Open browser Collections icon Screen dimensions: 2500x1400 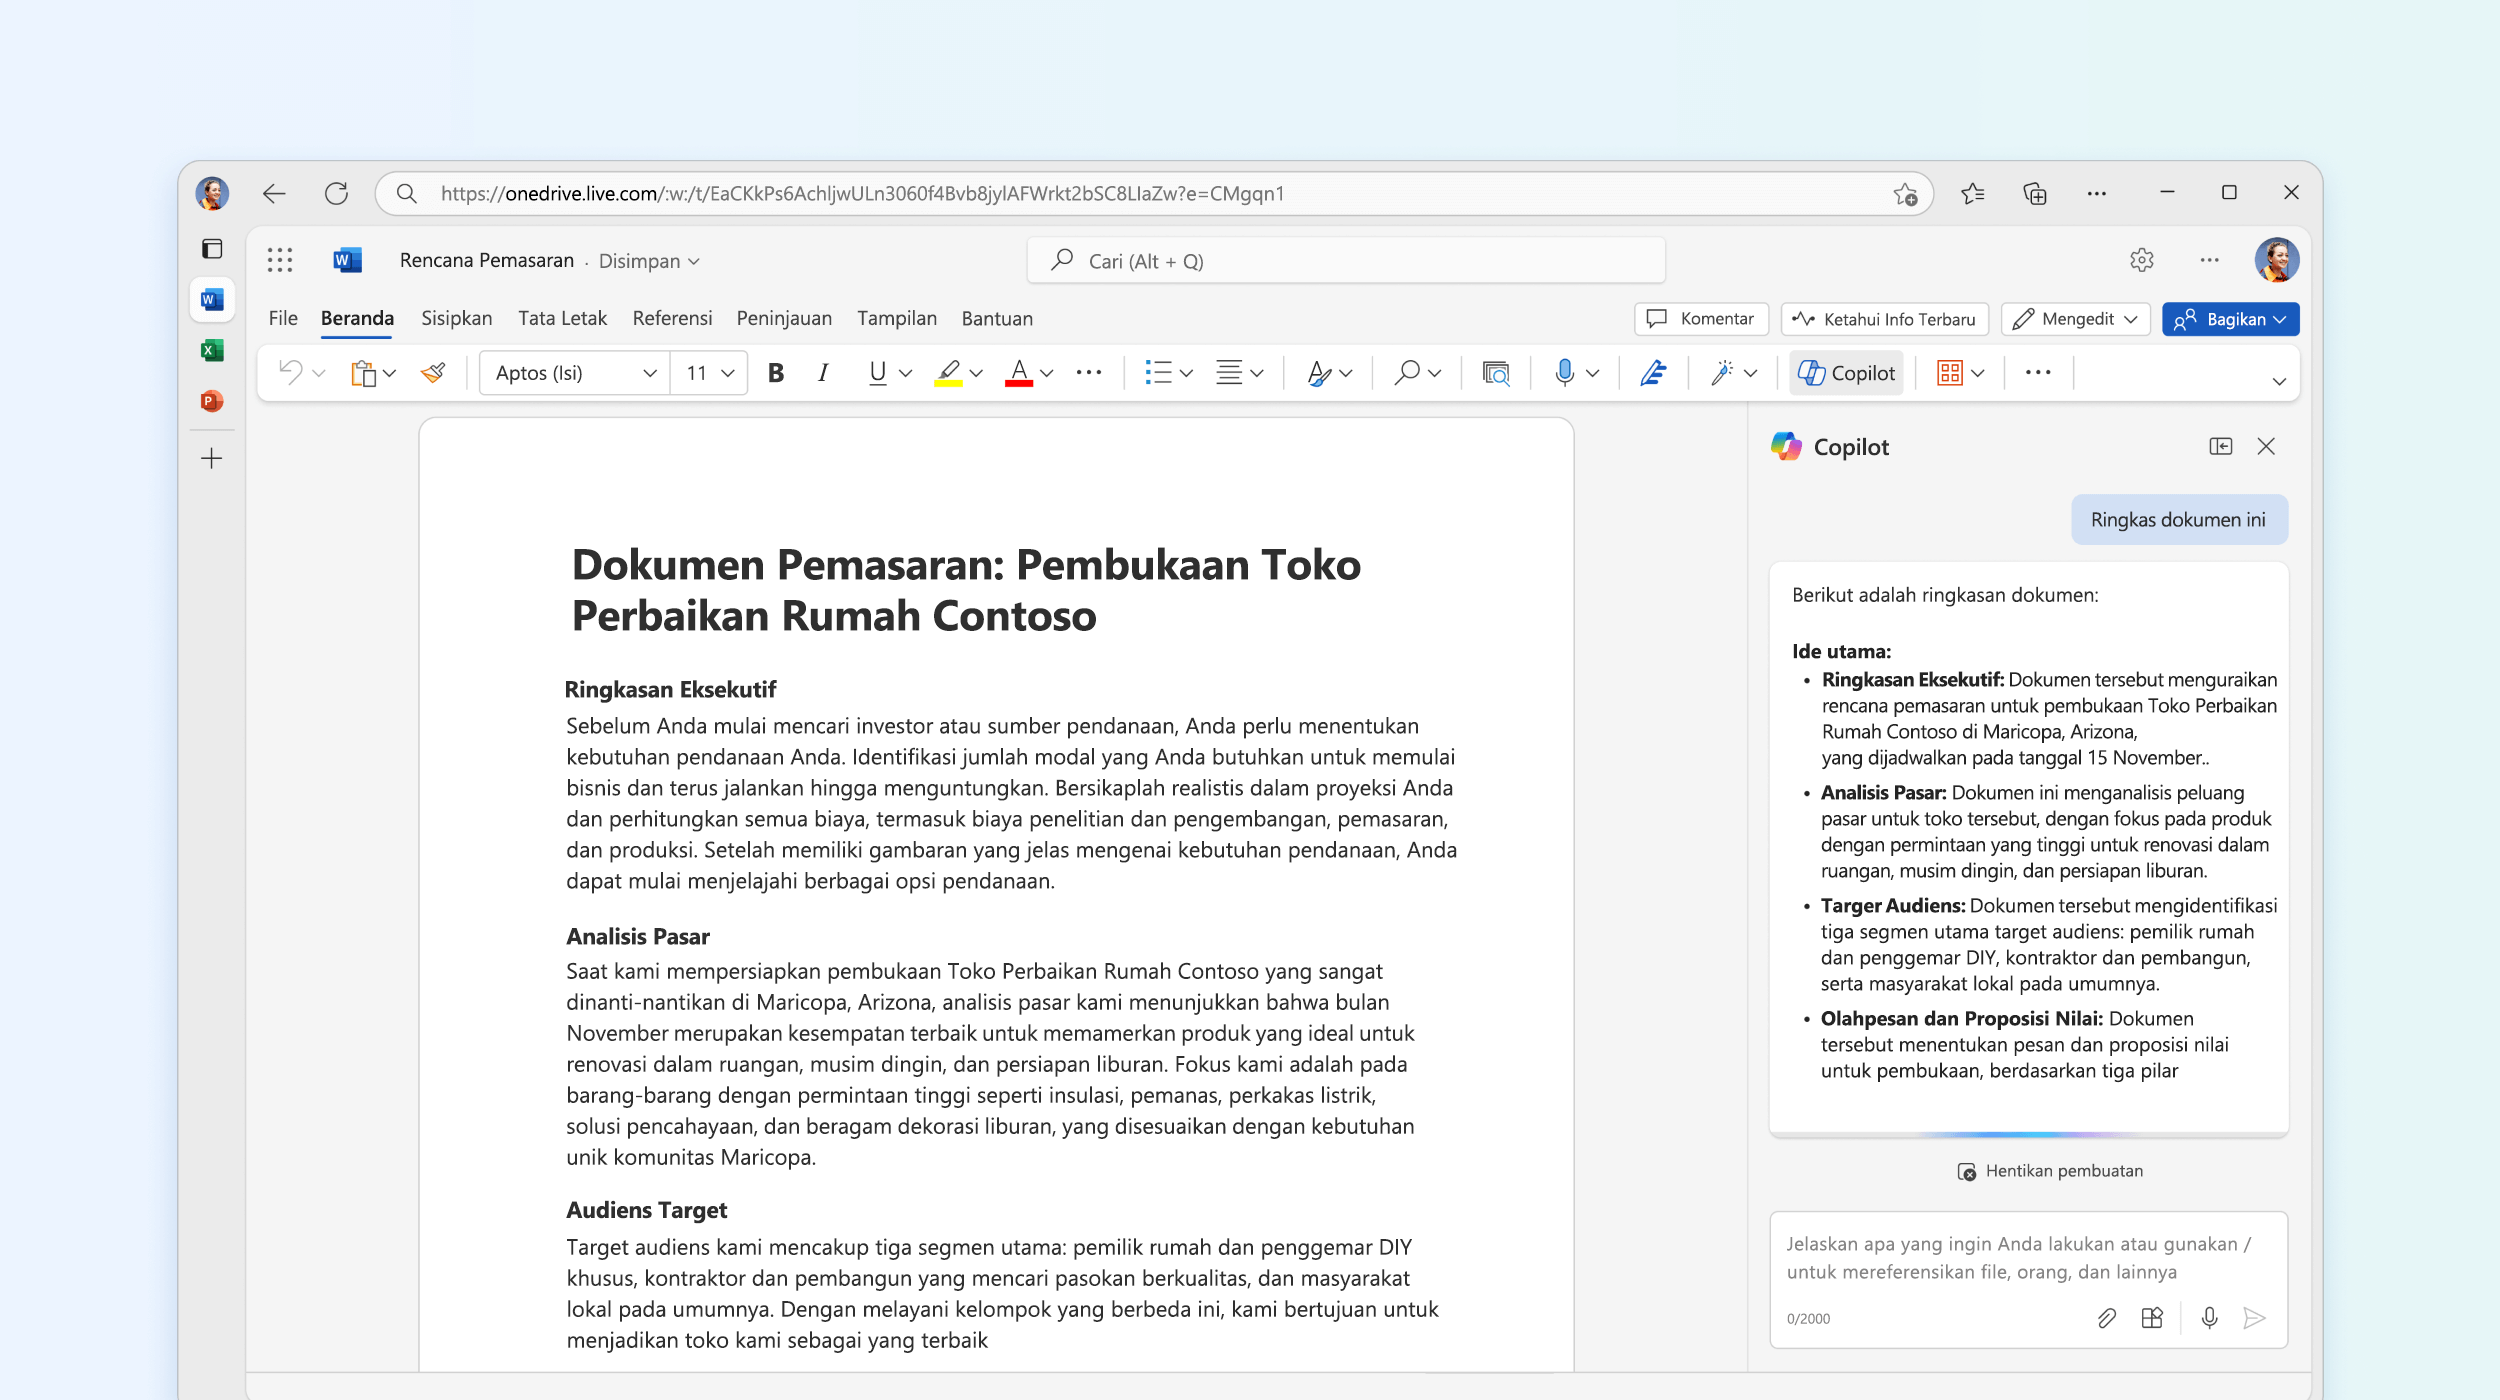click(x=2035, y=193)
